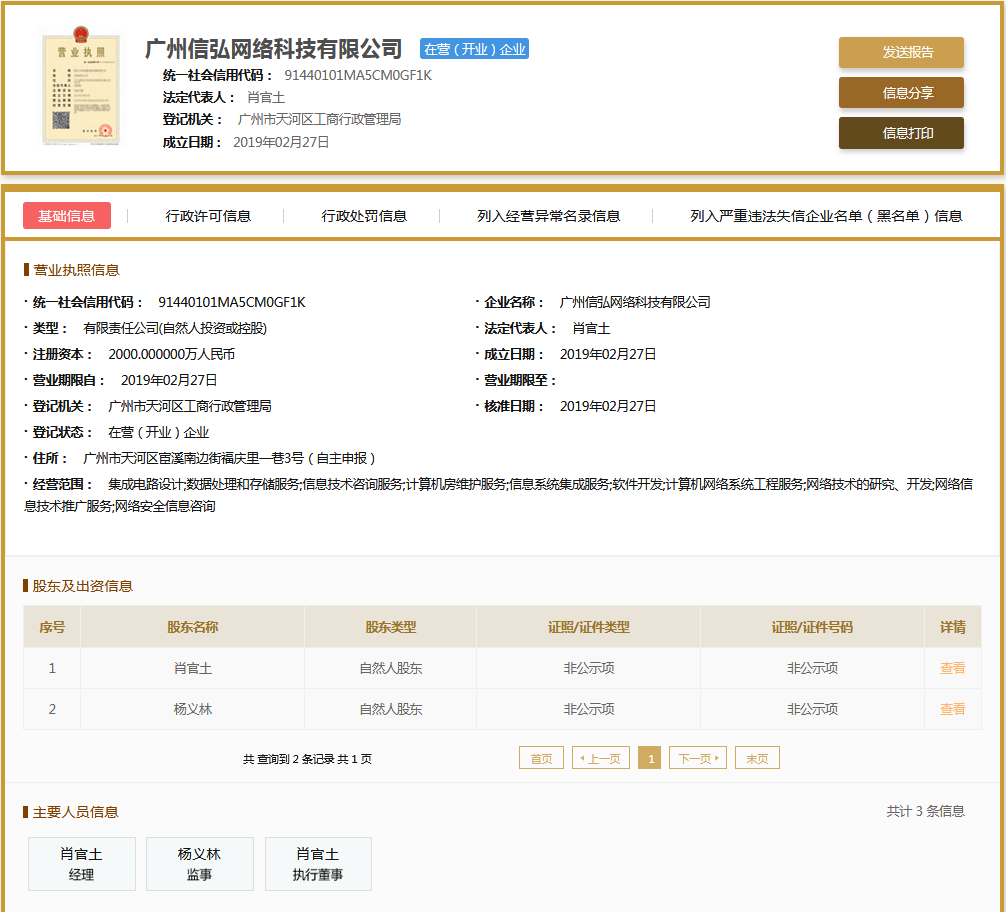Jump to last page with 末页
Screen dimensions: 1006x912
(757, 759)
